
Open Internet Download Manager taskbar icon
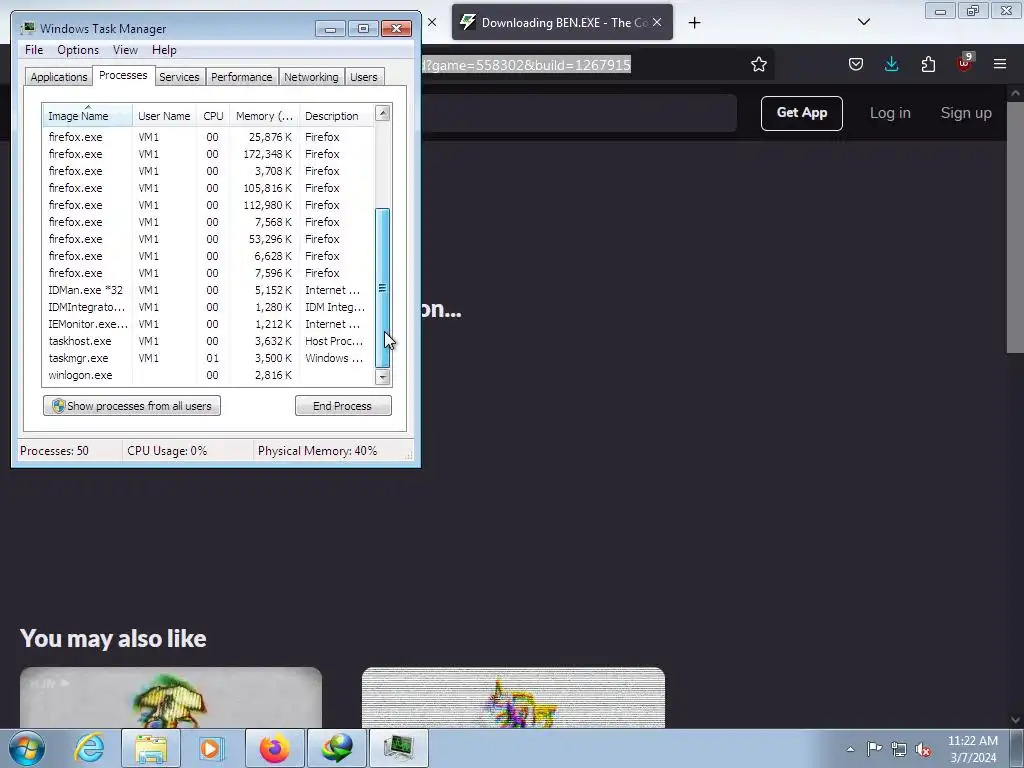pos(337,748)
